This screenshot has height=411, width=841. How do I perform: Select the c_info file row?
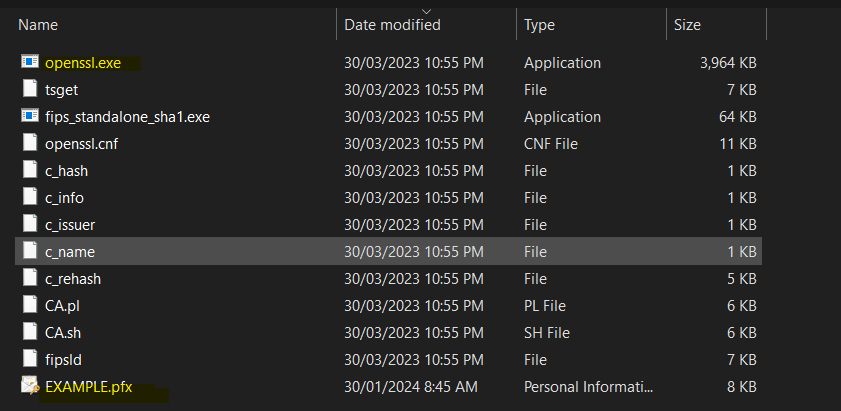tap(388, 198)
